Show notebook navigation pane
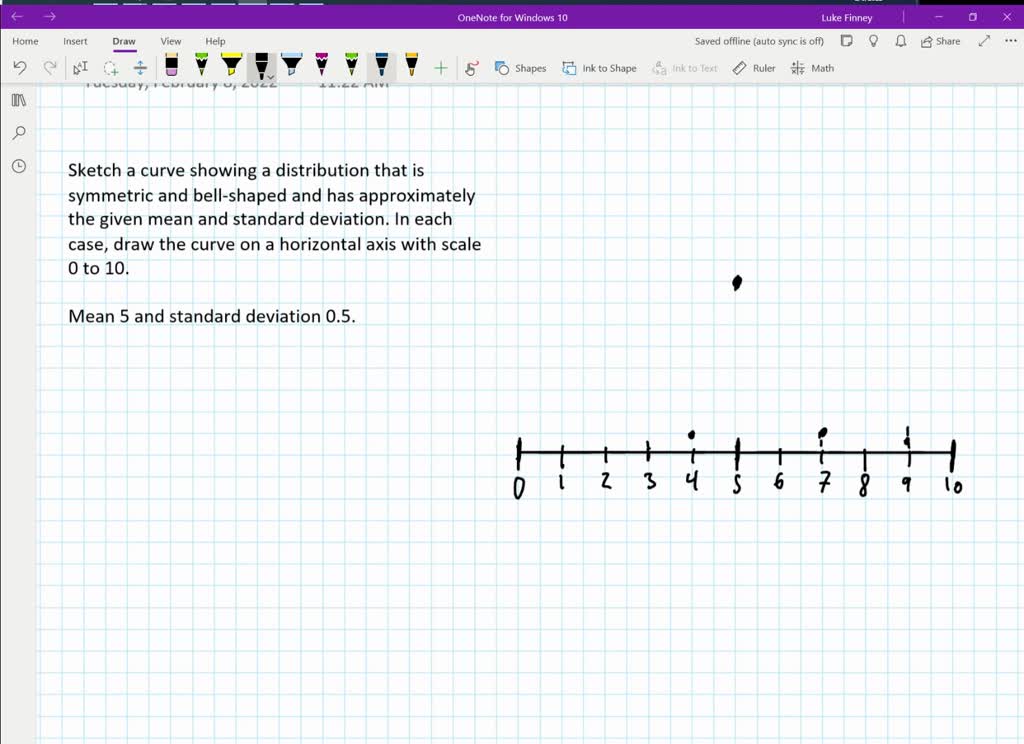This screenshot has width=1024, height=744. pos(19,100)
